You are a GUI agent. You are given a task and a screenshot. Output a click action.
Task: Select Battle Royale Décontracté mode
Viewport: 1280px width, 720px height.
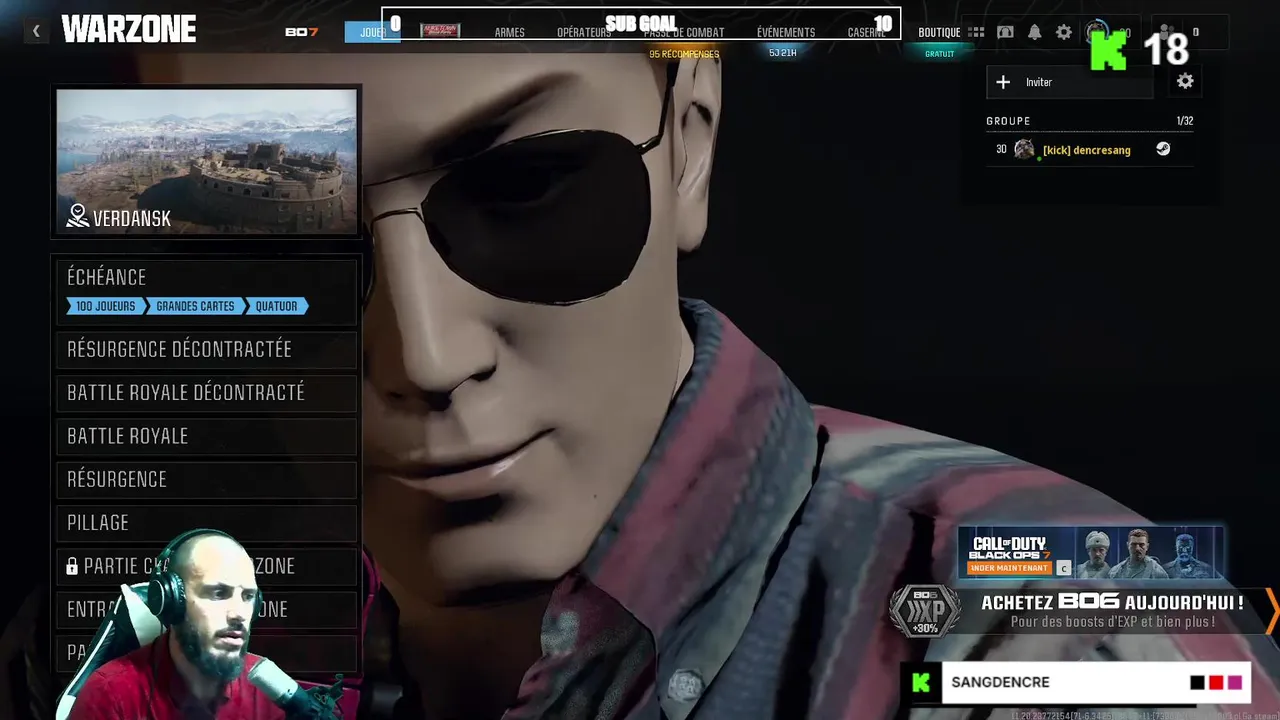pyautogui.click(x=206, y=393)
